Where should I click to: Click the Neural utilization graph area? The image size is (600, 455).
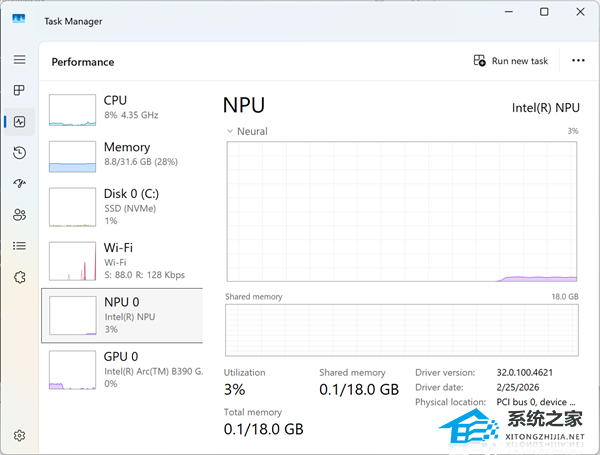click(x=402, y=212)
